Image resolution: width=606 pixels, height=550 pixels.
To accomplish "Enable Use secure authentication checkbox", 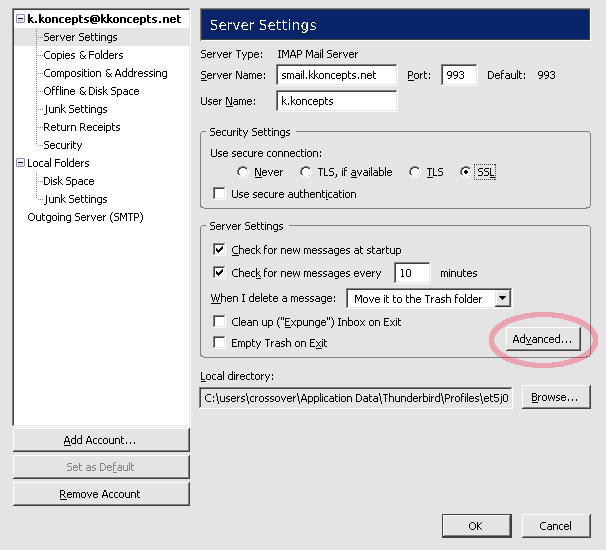I will [x=219, y=194].
